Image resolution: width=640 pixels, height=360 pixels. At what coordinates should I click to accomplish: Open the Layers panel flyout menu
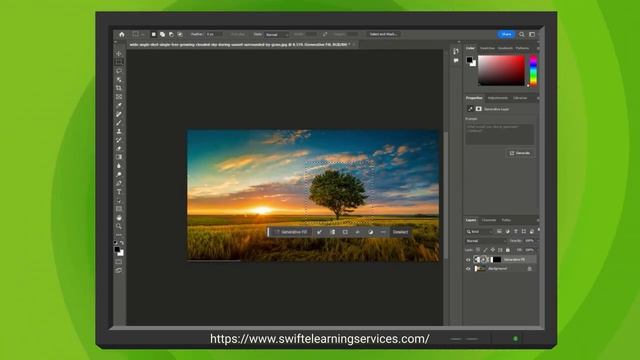click(x=538, y=220)
